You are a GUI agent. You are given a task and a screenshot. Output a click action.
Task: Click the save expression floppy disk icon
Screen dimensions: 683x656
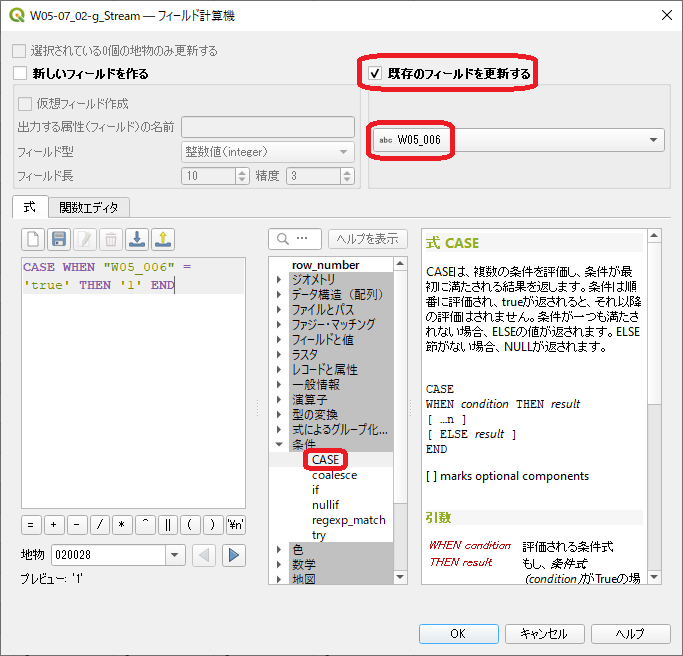59,239
